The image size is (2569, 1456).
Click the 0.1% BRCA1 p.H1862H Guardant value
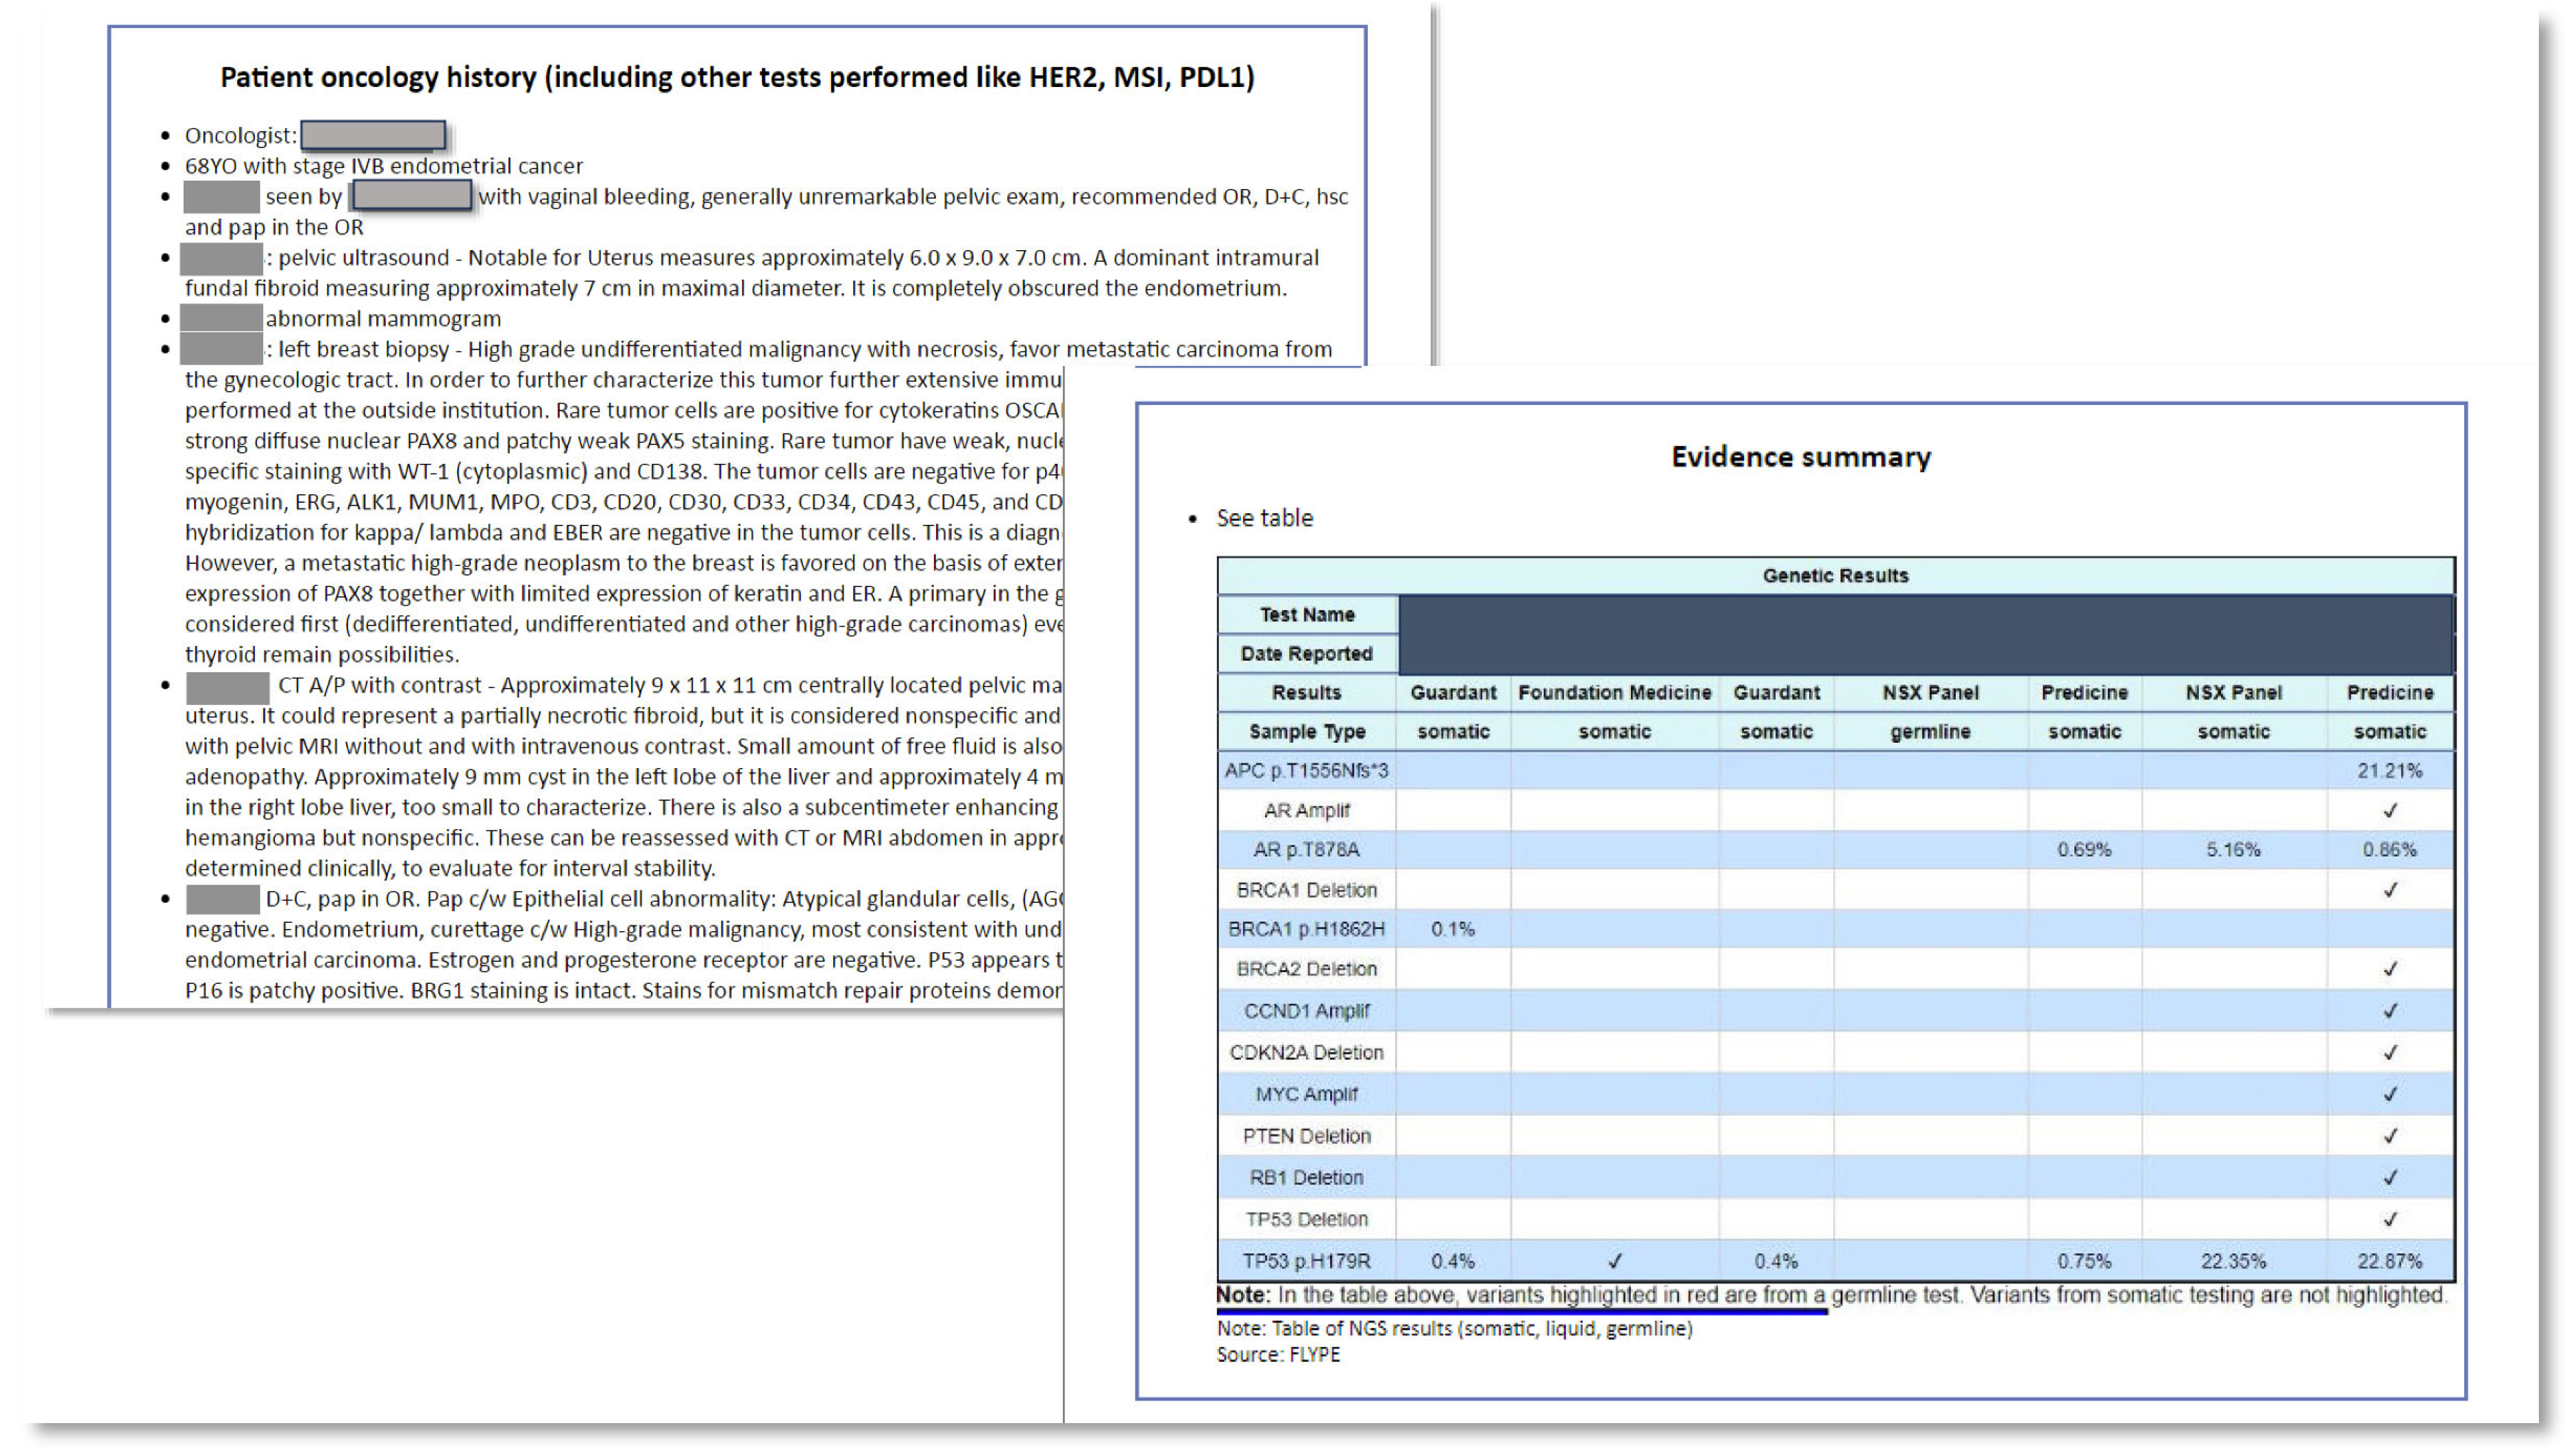coord(1452,929)
